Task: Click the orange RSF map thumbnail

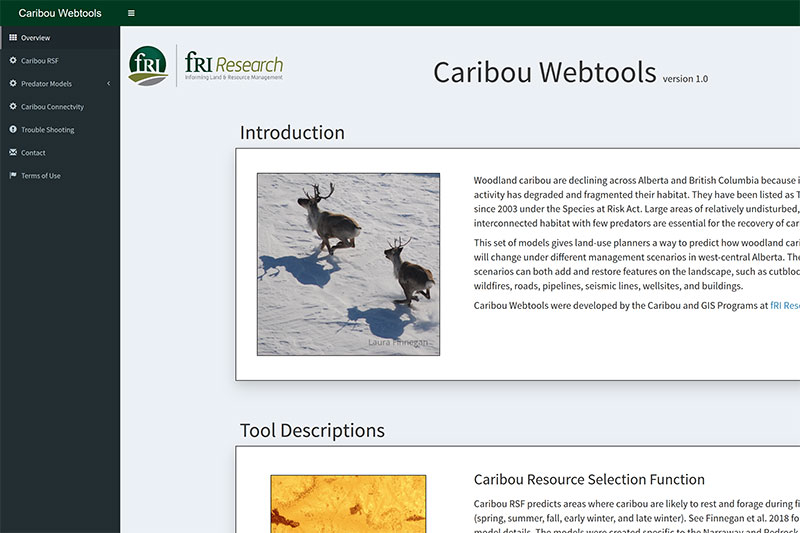Action: click(x=348, y=504)
